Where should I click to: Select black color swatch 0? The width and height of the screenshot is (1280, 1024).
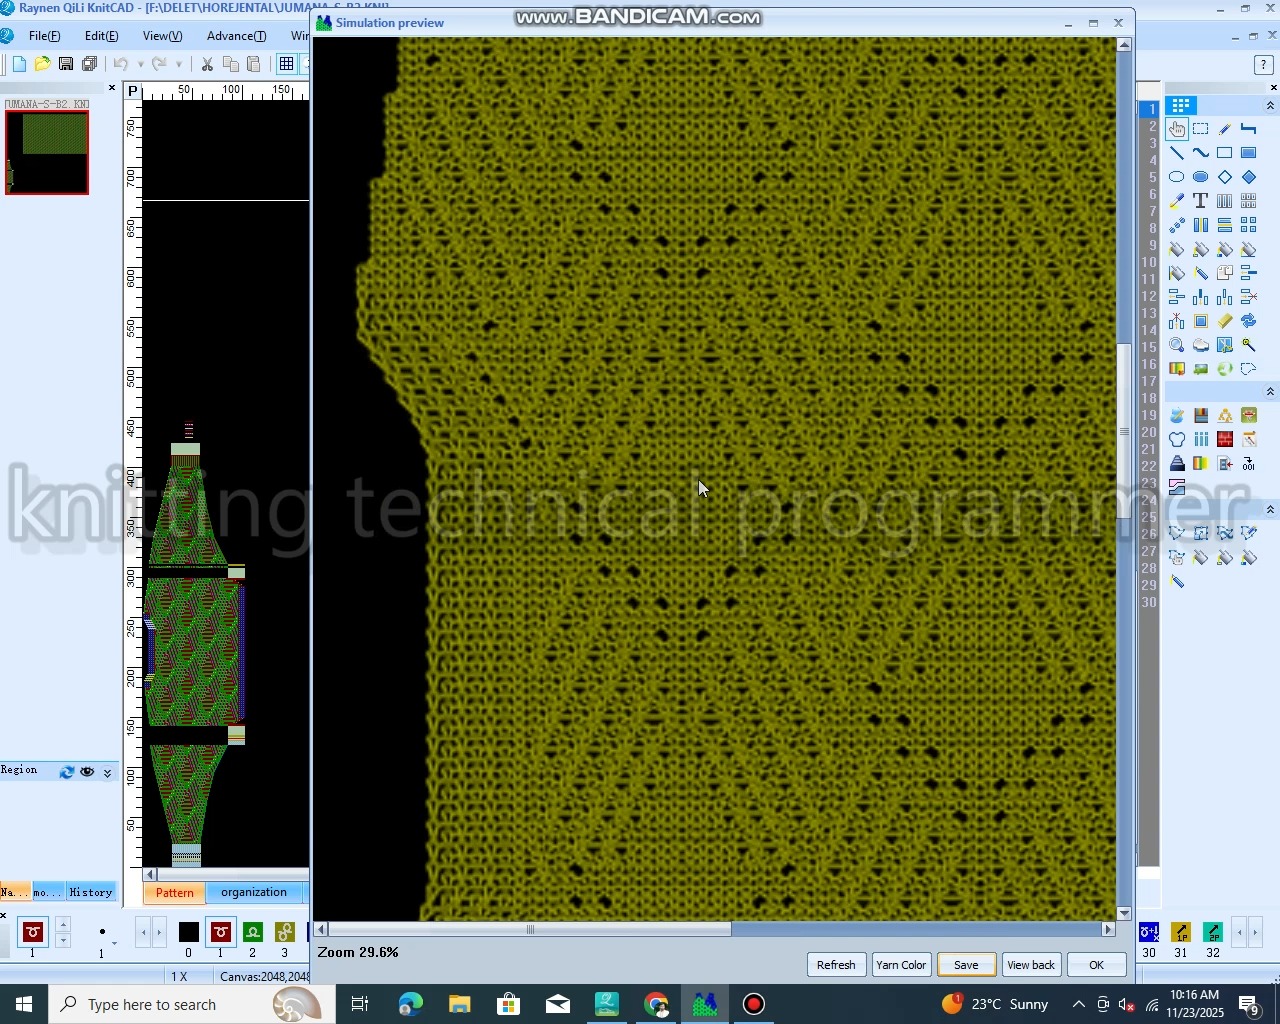[189, 933]
